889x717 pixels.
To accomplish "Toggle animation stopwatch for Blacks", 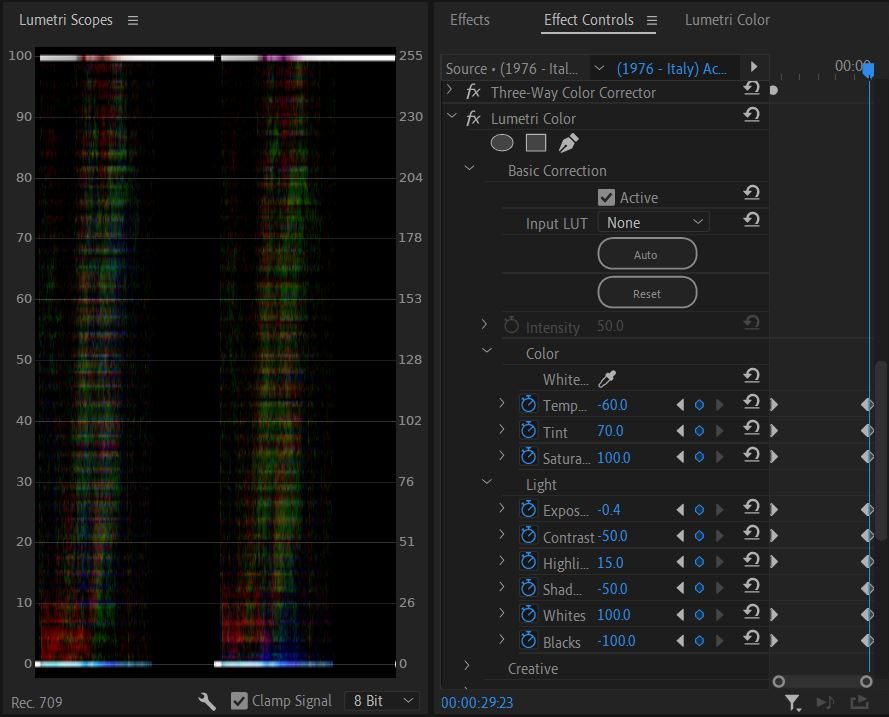I will point(528,640).
